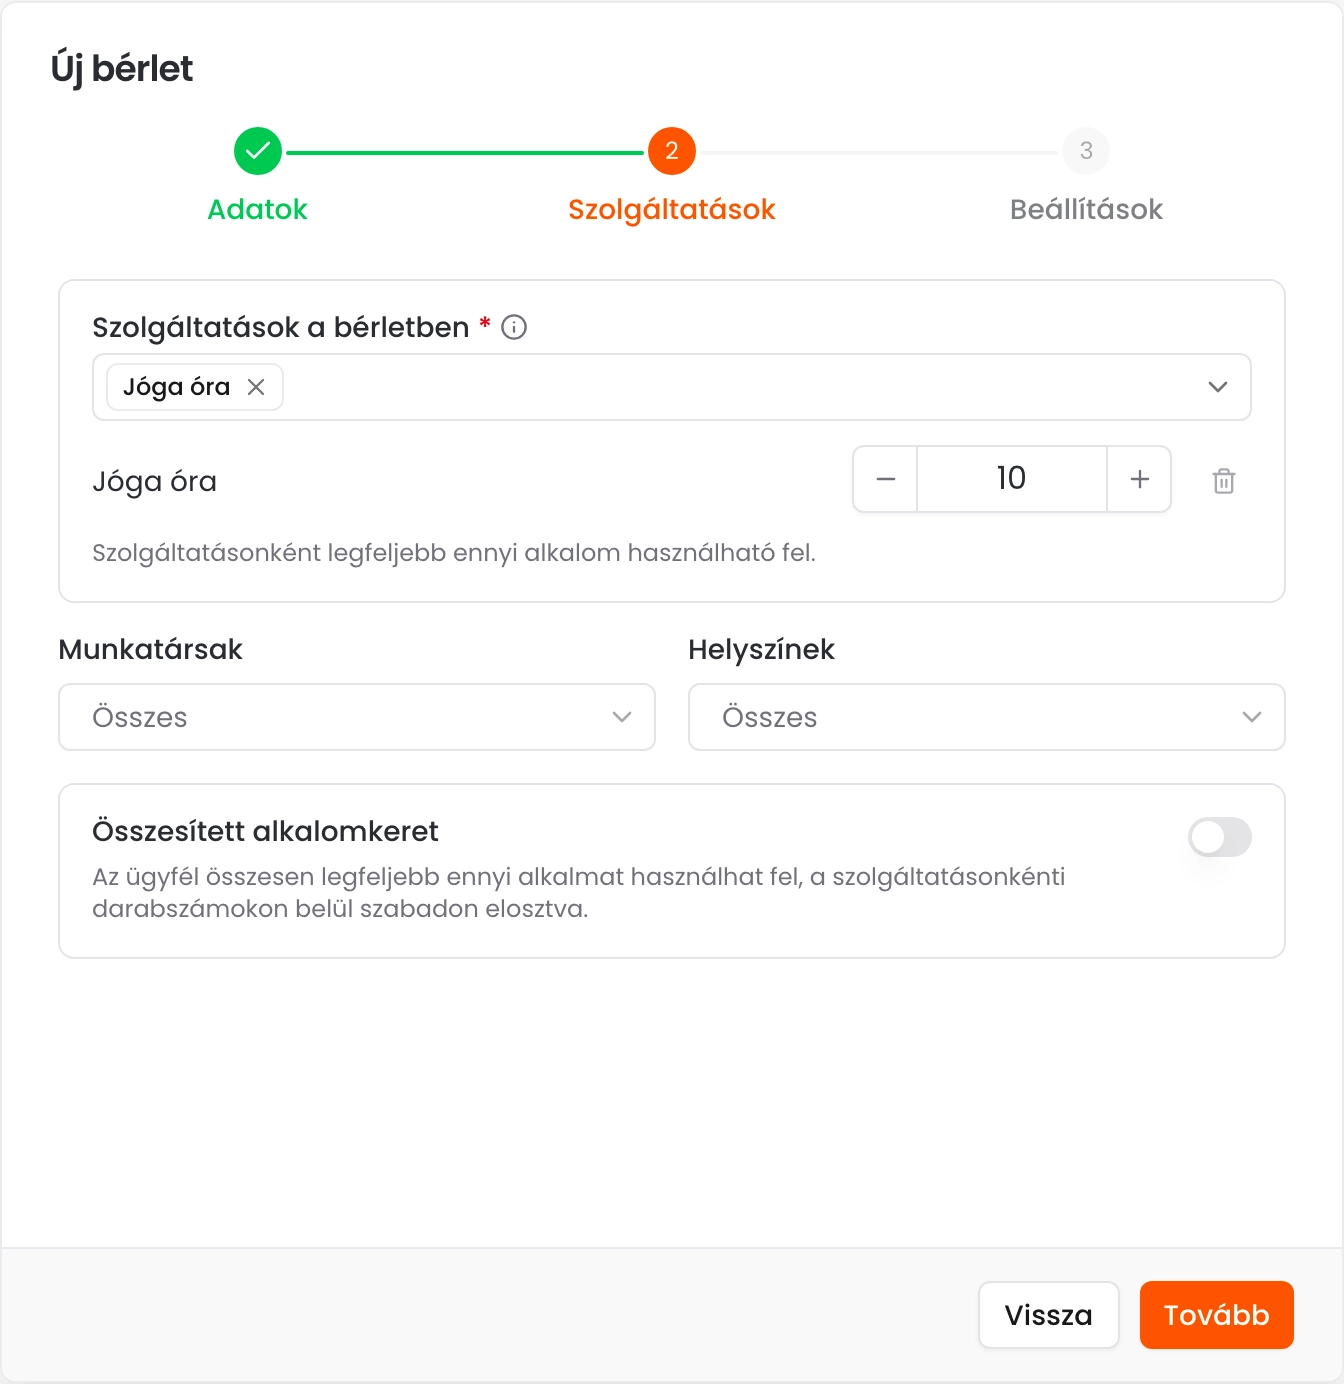
Task: Delete Jóga óra row with trash icon
Action: coord(1224,481)
